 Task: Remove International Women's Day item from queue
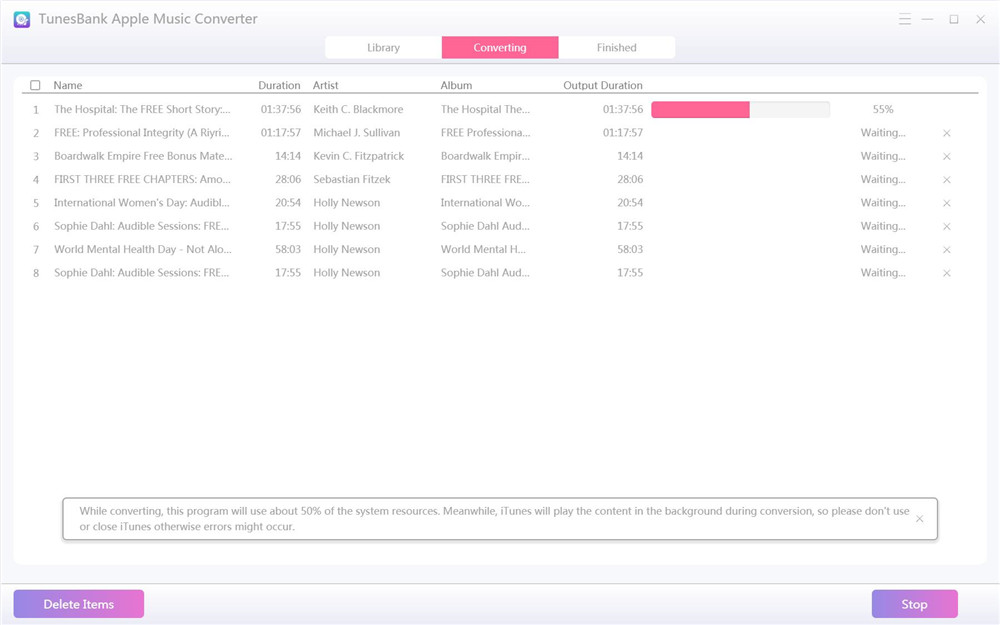tap(946, 203)
